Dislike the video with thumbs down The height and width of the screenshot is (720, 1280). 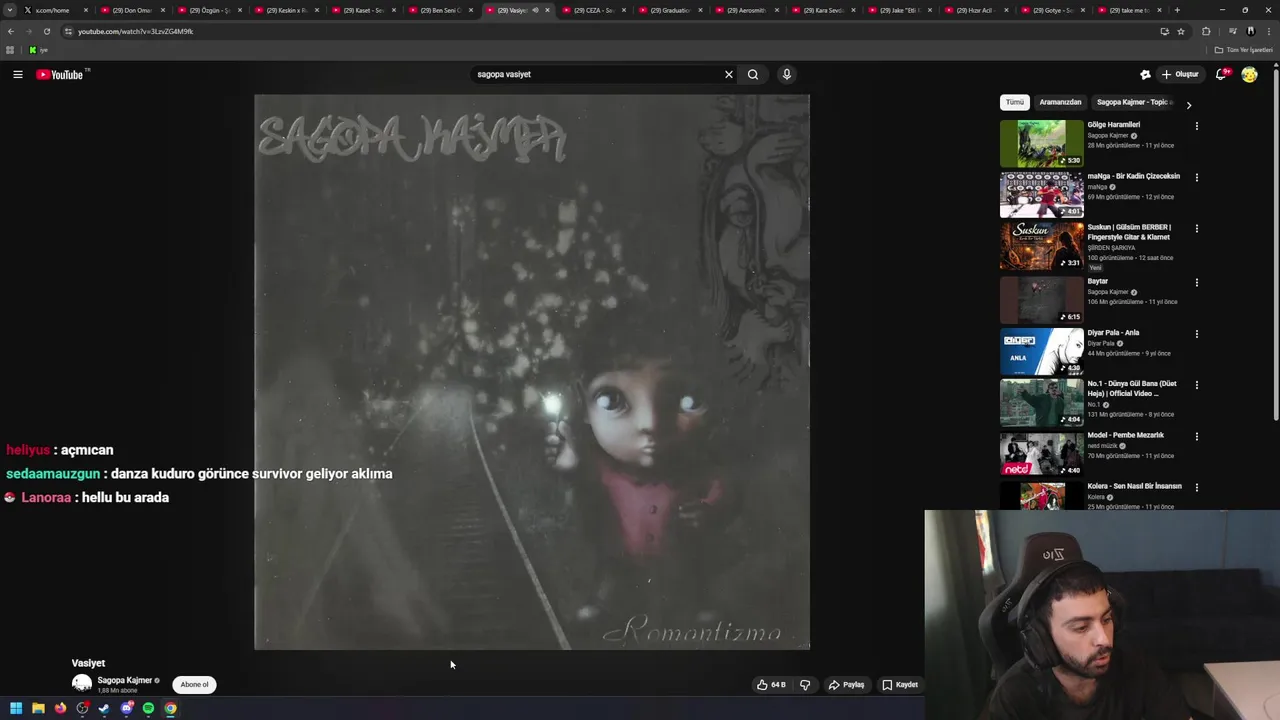pyautogui.click(x=804, y=685)
